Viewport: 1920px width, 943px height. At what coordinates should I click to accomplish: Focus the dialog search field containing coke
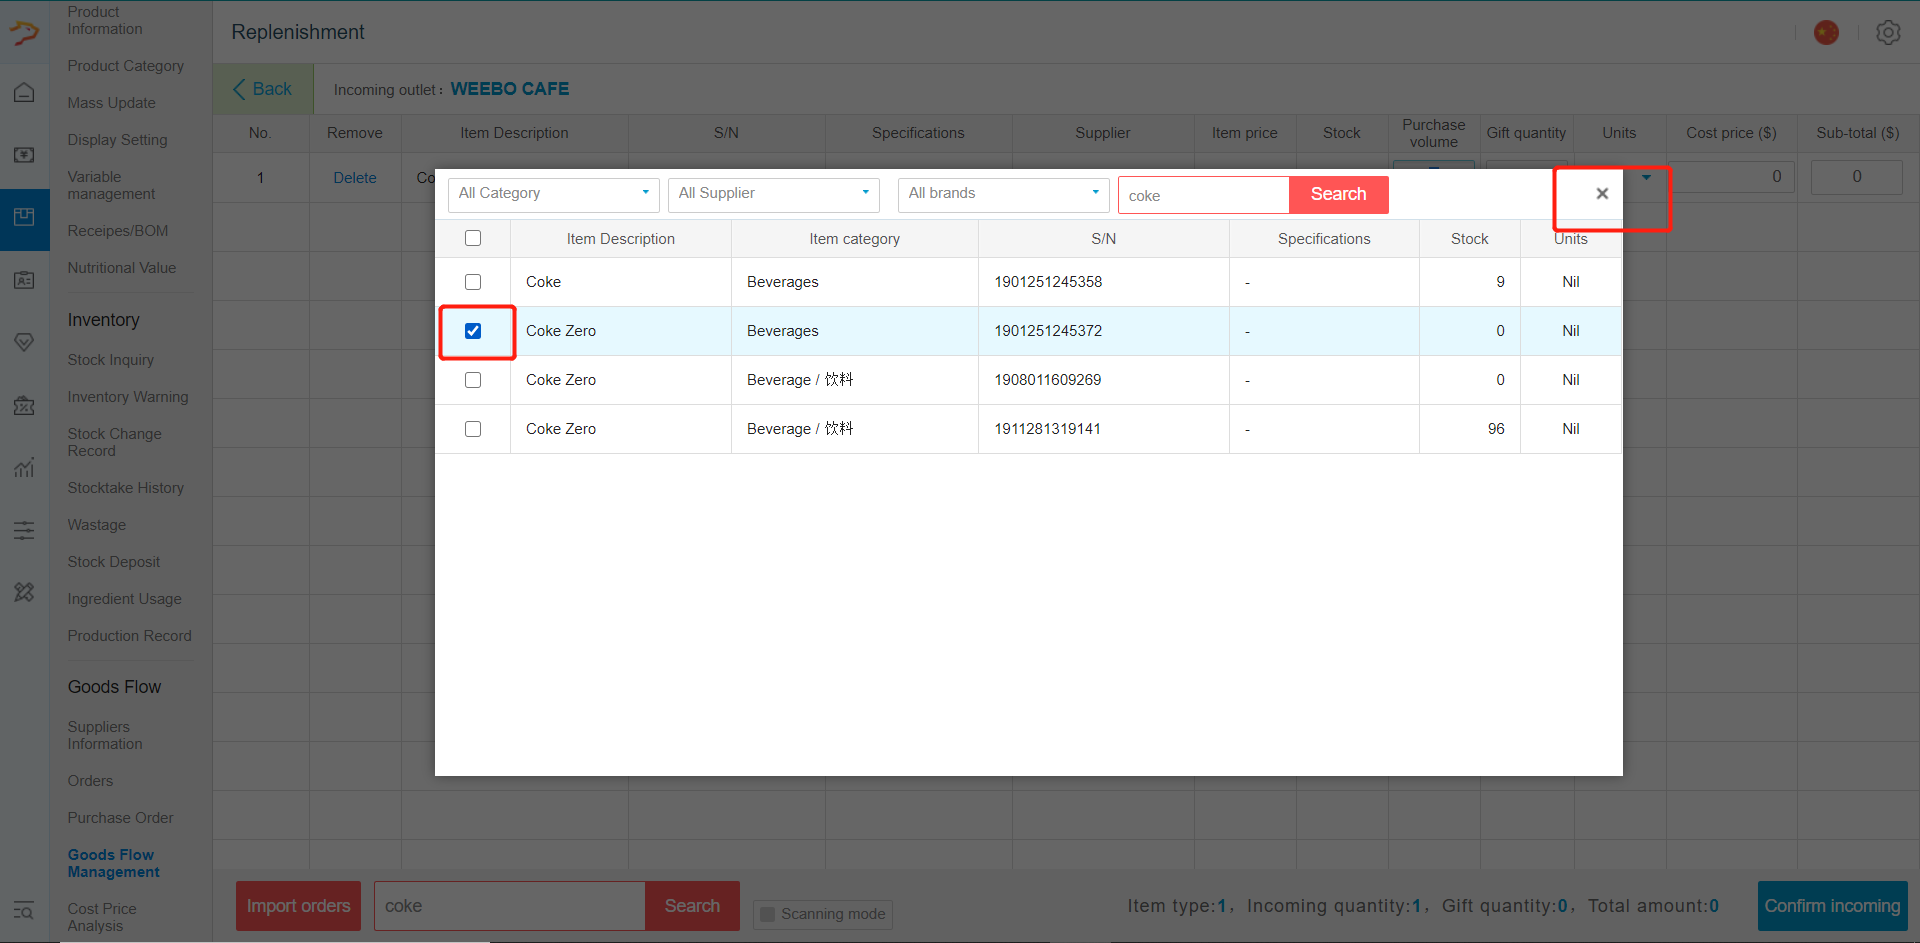[x=1204, y=195]
